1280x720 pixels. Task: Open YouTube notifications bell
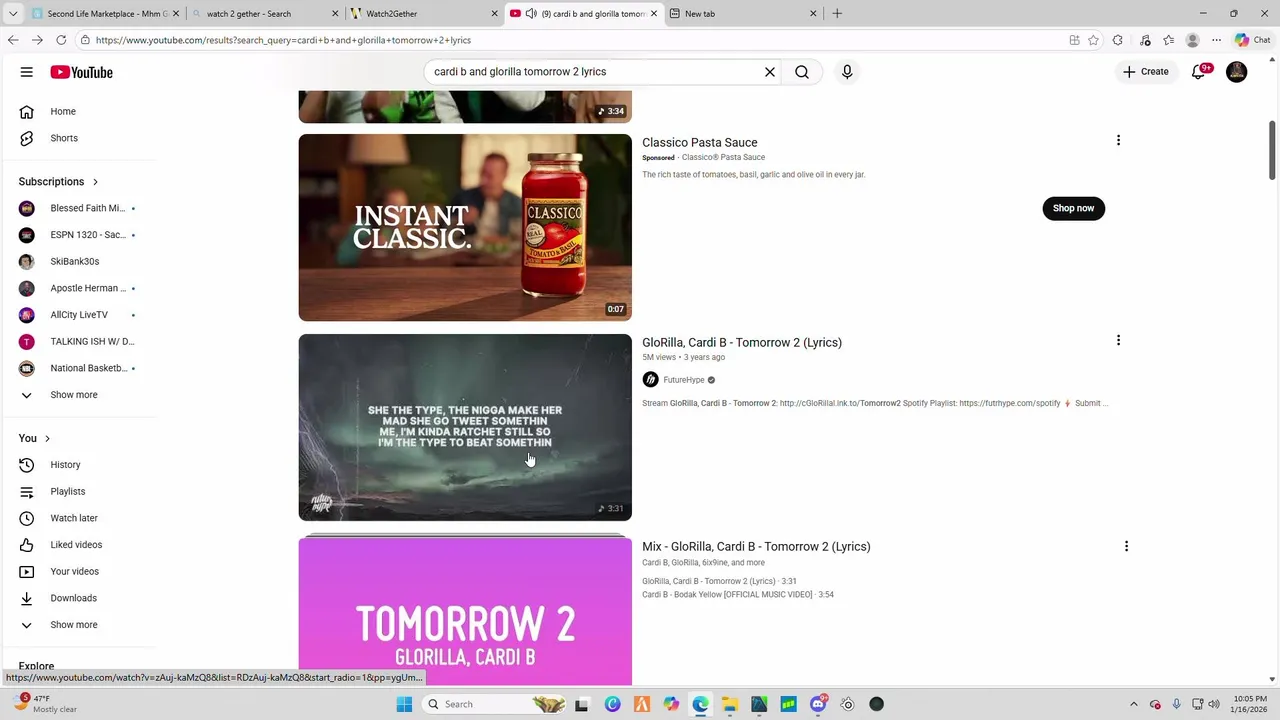pyautogui.click(x=1198, y=72)
